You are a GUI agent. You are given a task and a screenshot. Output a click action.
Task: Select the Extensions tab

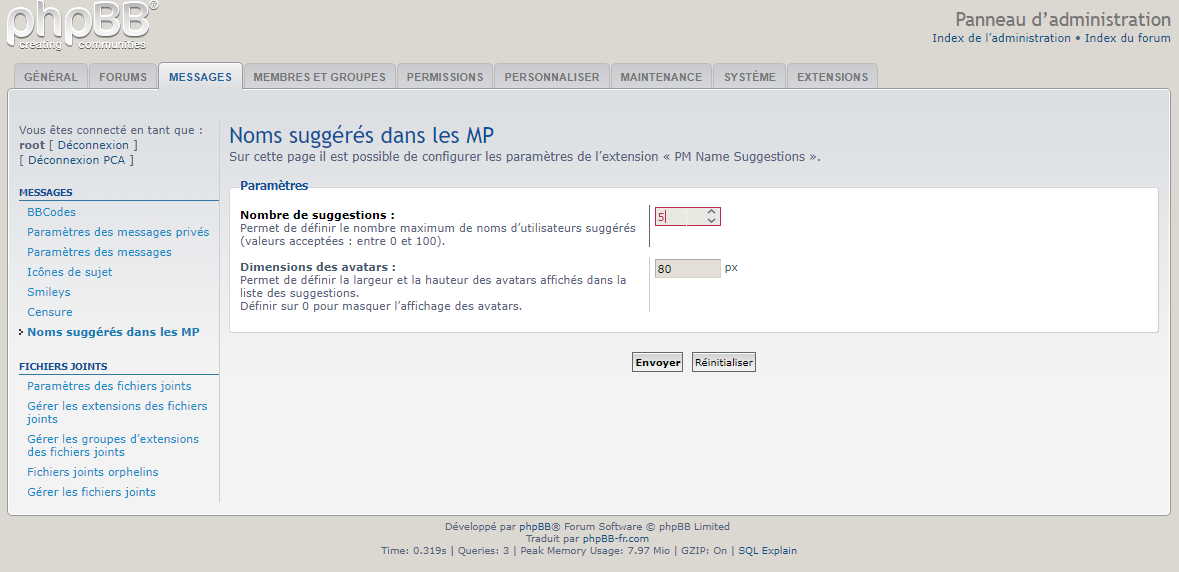(x=832, y=77)
